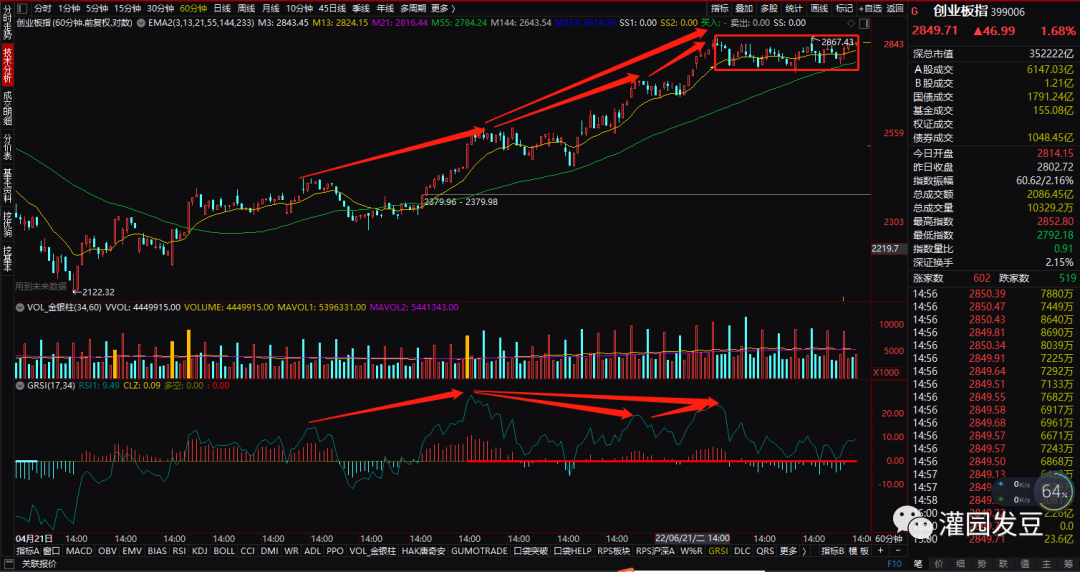Click the GRSI indicator circle icon

19,385
